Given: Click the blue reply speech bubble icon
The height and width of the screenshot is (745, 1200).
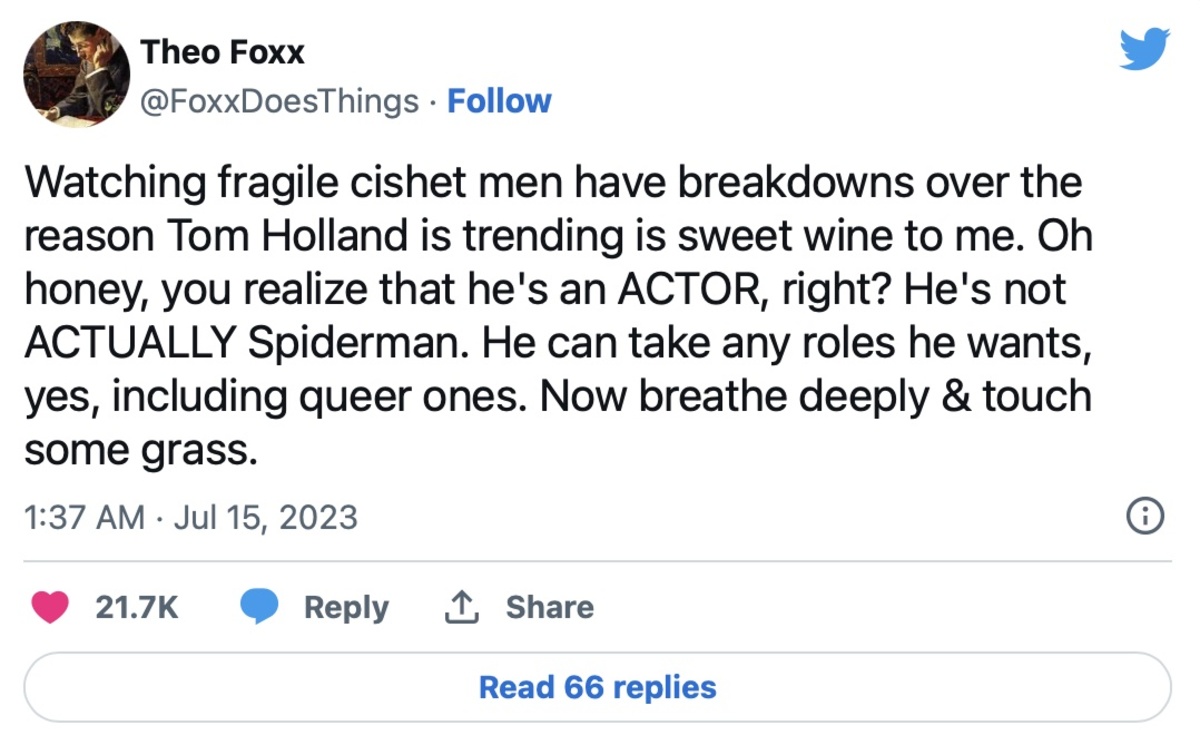Looking at the screenshot, I should coord(260,607).
